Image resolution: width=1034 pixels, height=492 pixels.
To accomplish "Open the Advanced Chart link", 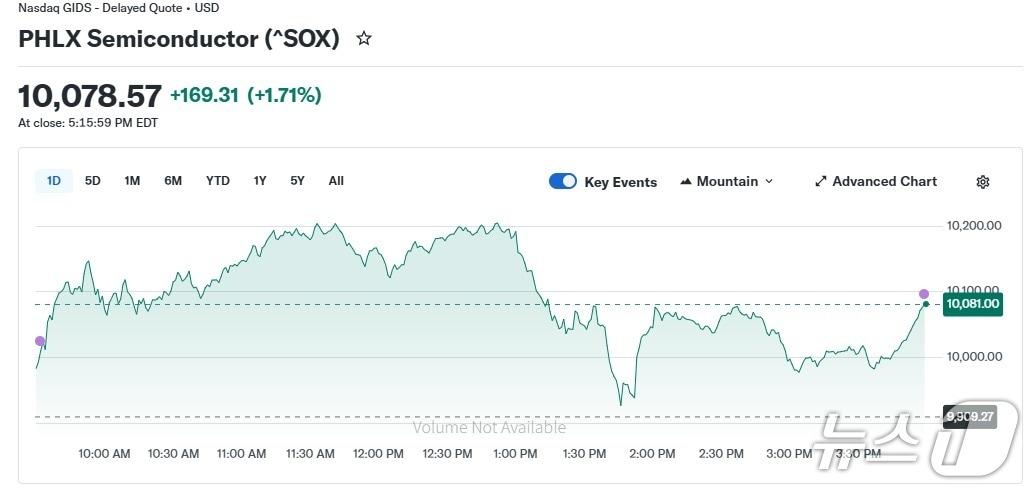I will 884,182.
